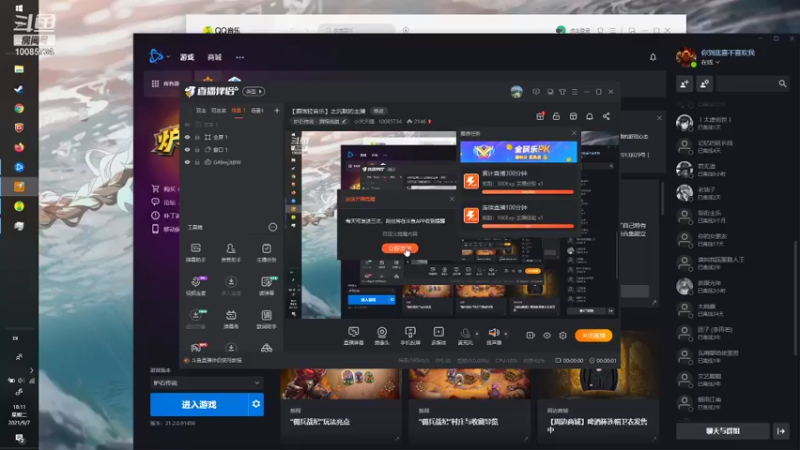The width and height of the screenshot is (800, 450).
Task: Open the 斗鱼直播伴侣使用教程 link in status bar
Action: click(x=217, y=360)
